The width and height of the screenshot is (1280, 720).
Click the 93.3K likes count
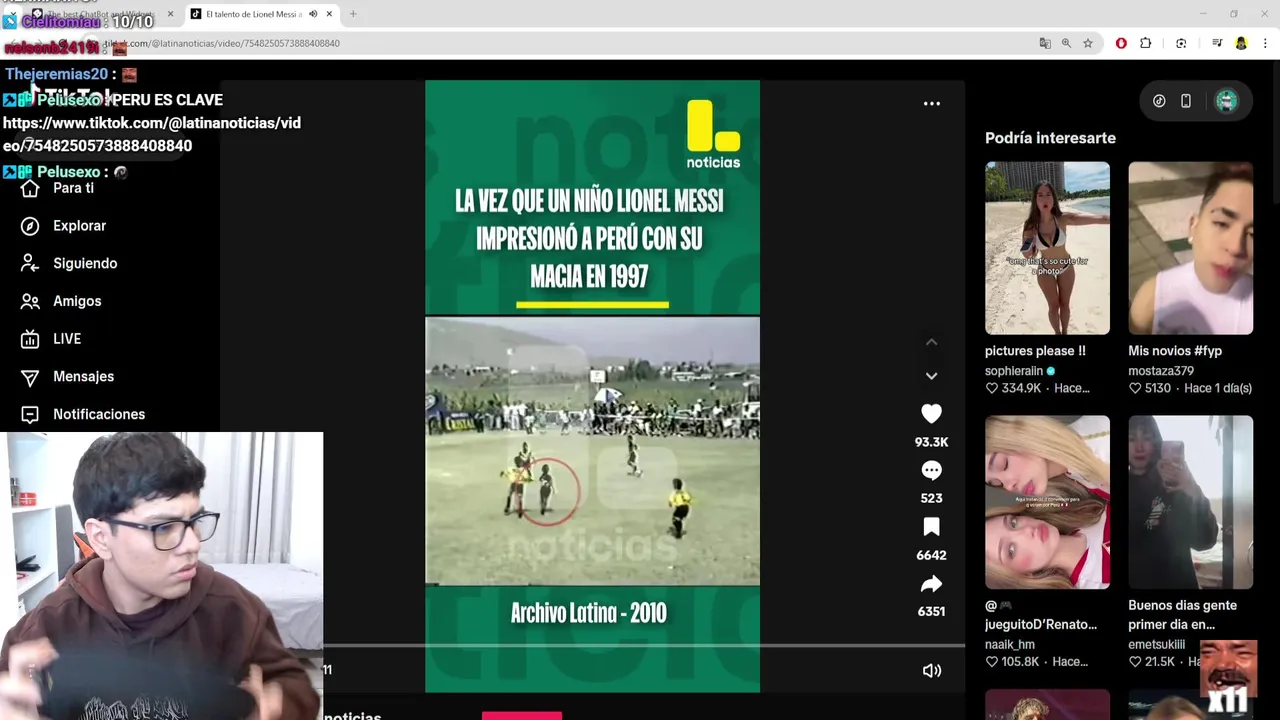931,442
